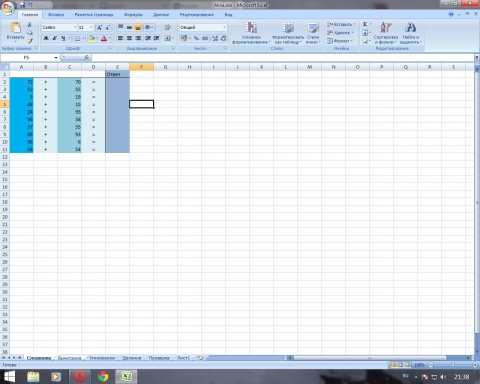Toggle underline formatting
The height and width of the screenshot is (384, 480).
(x=63, y=38)
